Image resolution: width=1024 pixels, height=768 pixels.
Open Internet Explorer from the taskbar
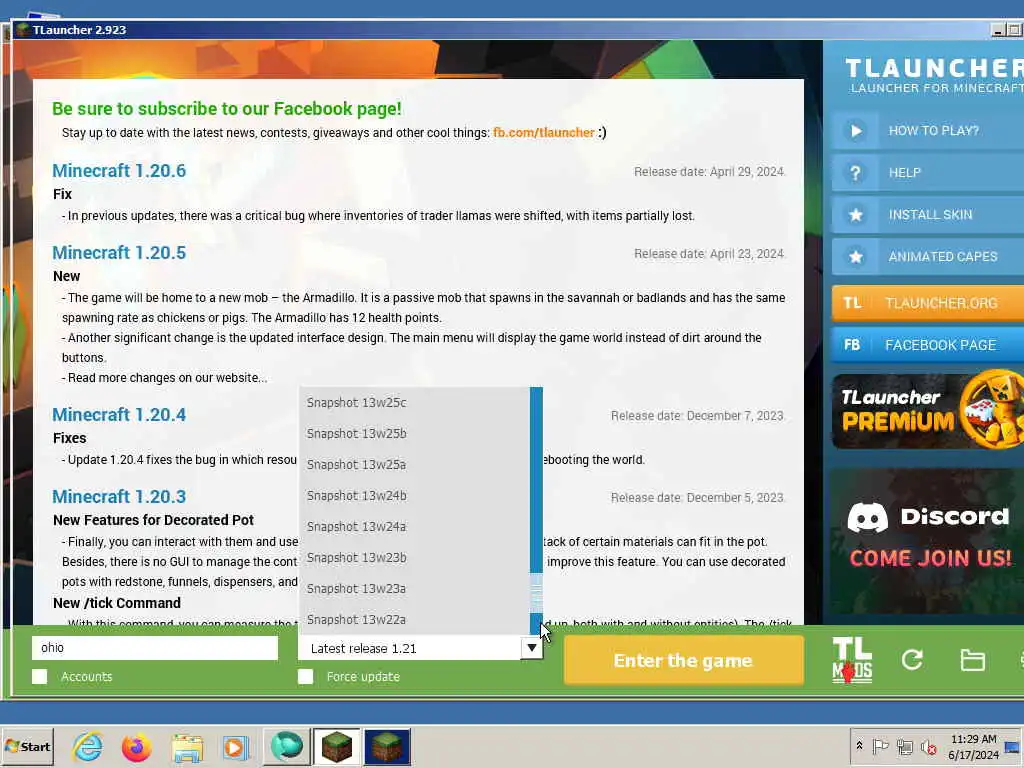tap(88, 746)
